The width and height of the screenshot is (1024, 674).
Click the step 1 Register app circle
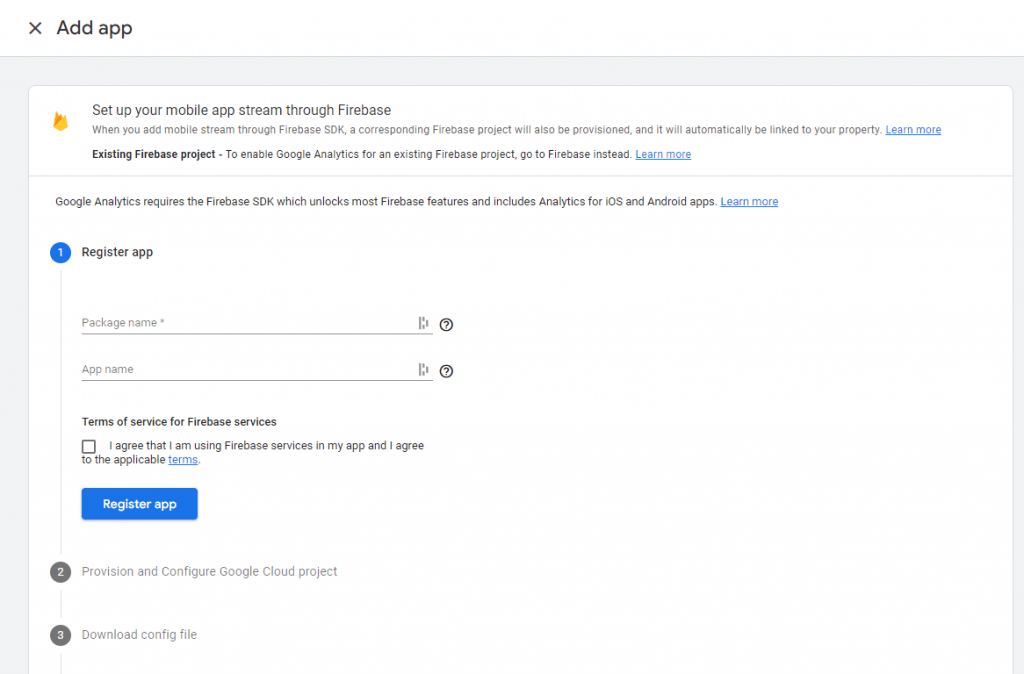tap(61, 253)
